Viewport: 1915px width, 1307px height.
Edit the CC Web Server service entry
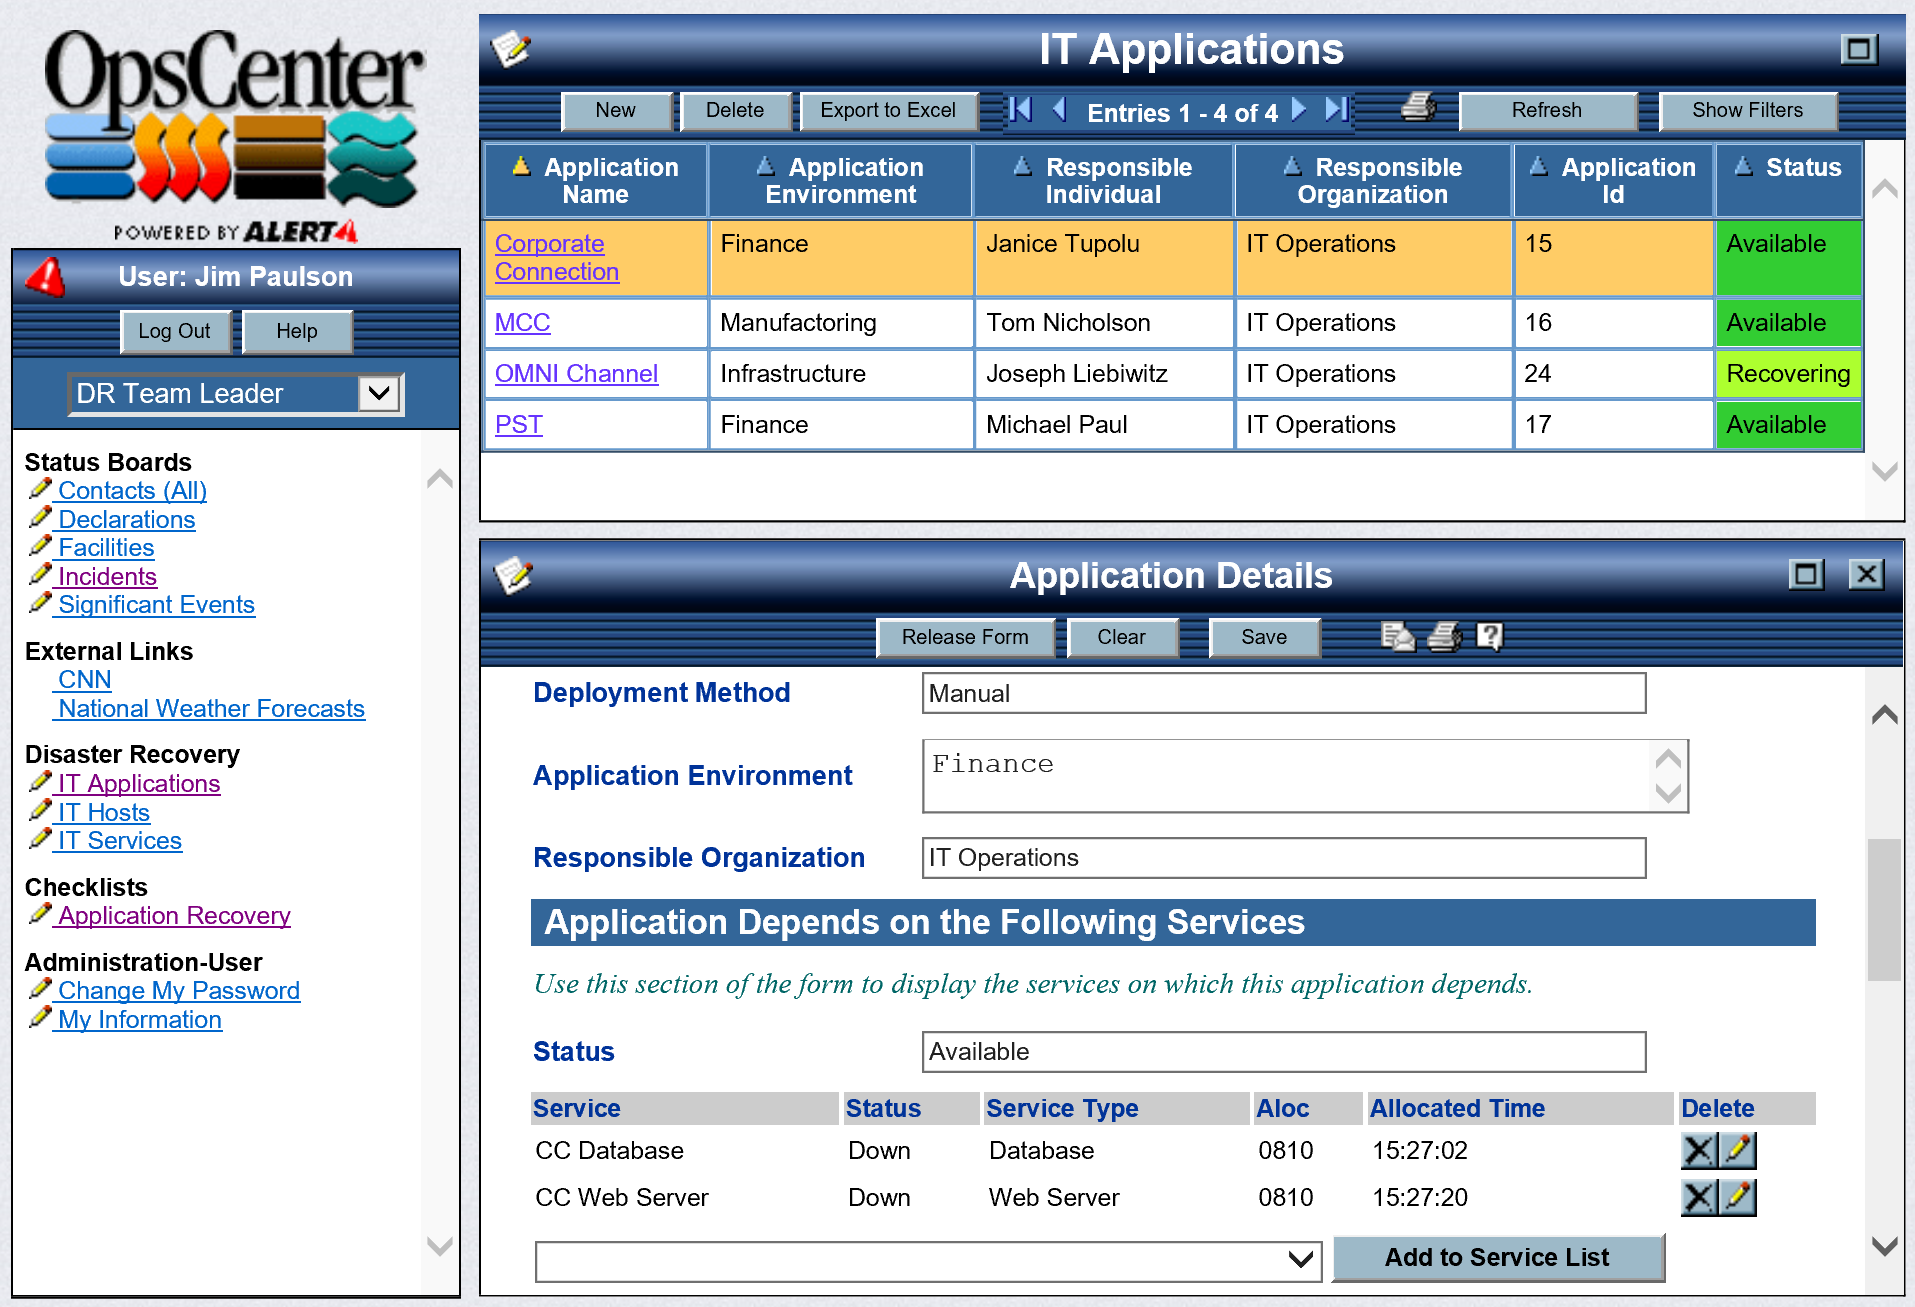coord(1739,1197)
